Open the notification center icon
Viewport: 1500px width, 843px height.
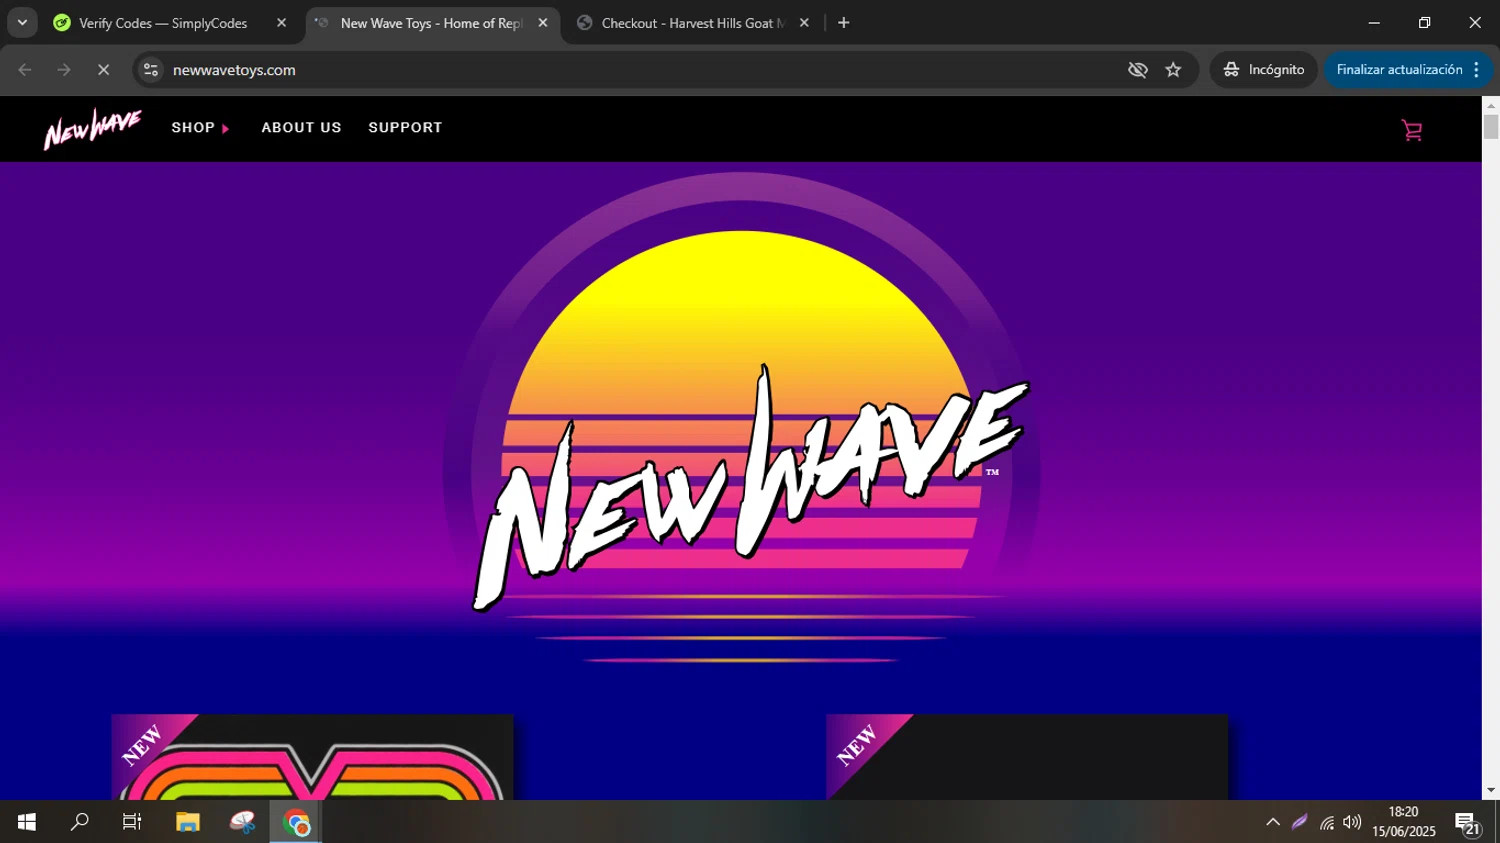tap(1467, 823)
